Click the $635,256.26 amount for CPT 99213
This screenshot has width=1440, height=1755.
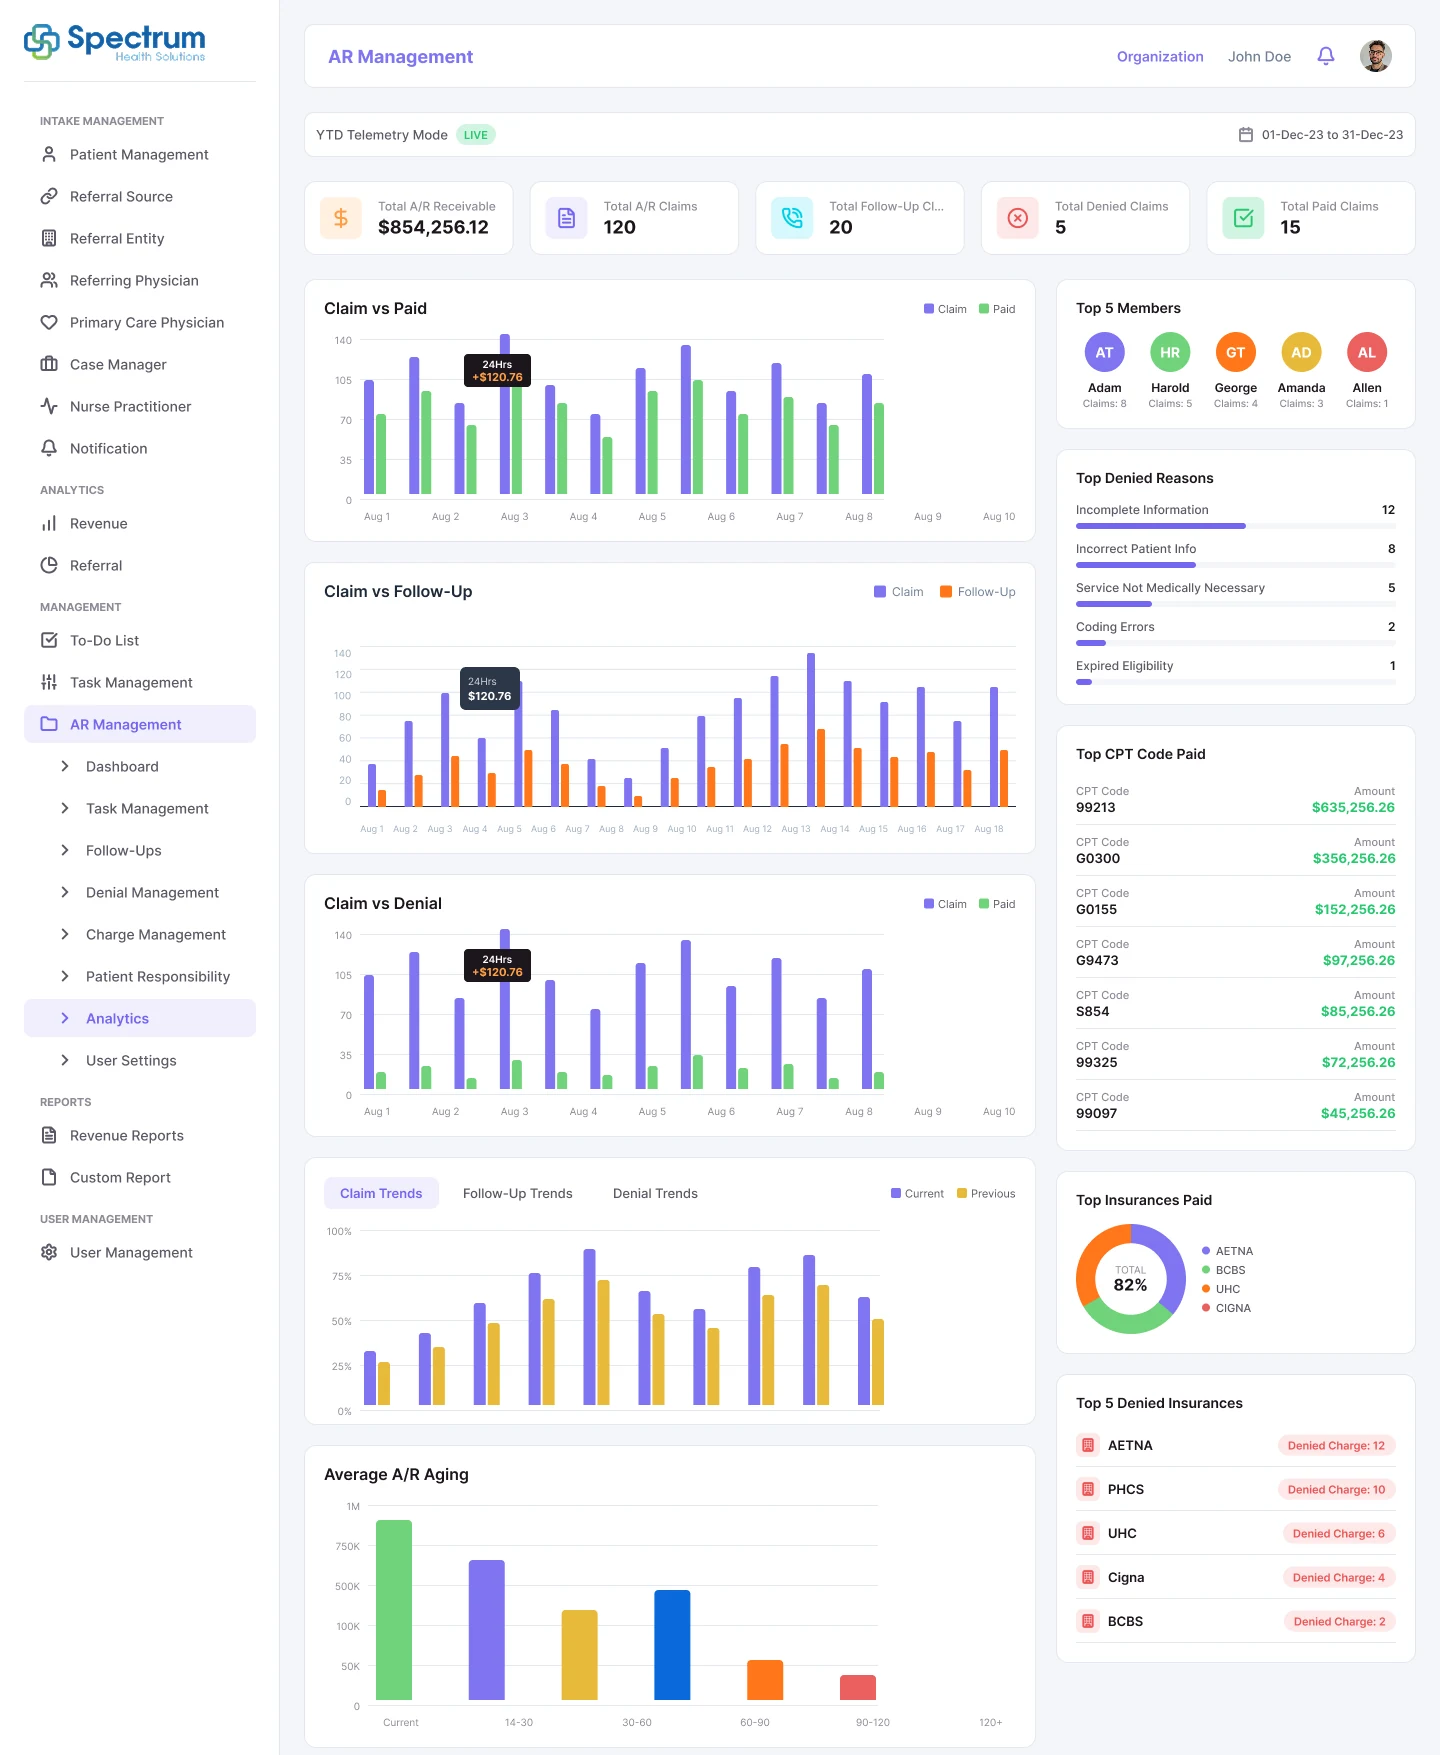click(x=1353, y=808)
